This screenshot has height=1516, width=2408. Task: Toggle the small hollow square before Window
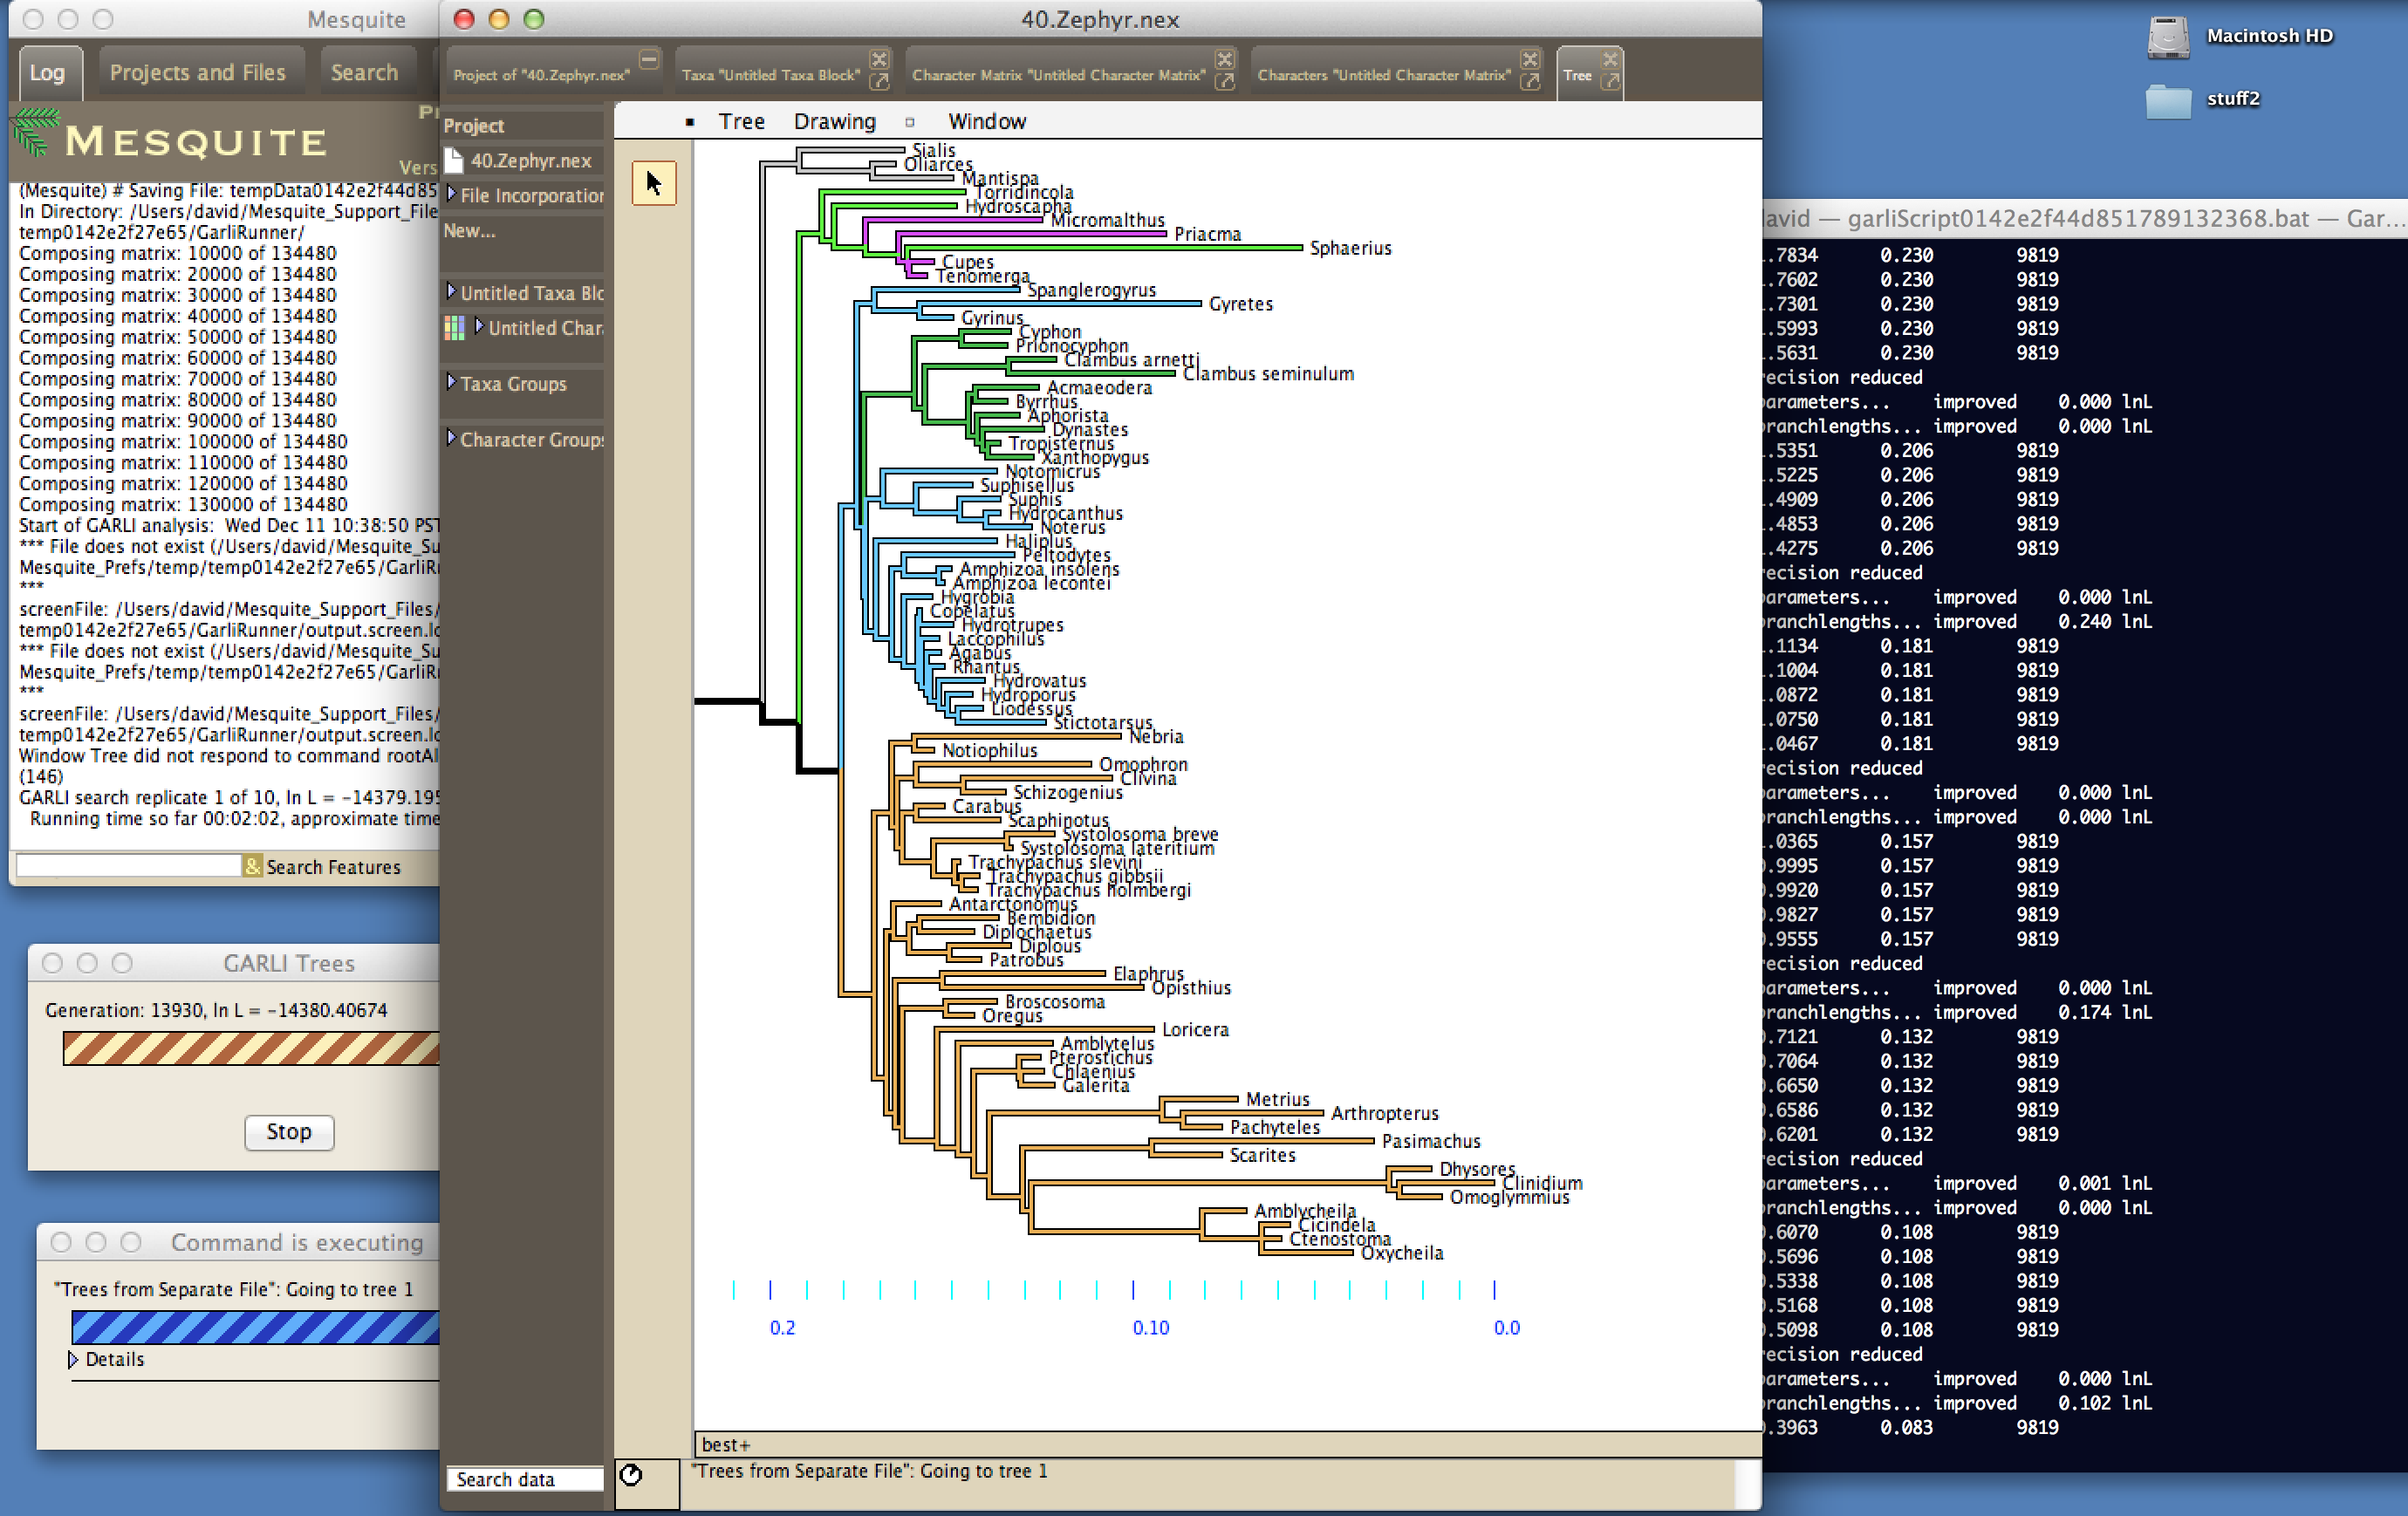[x=909, y=122]
